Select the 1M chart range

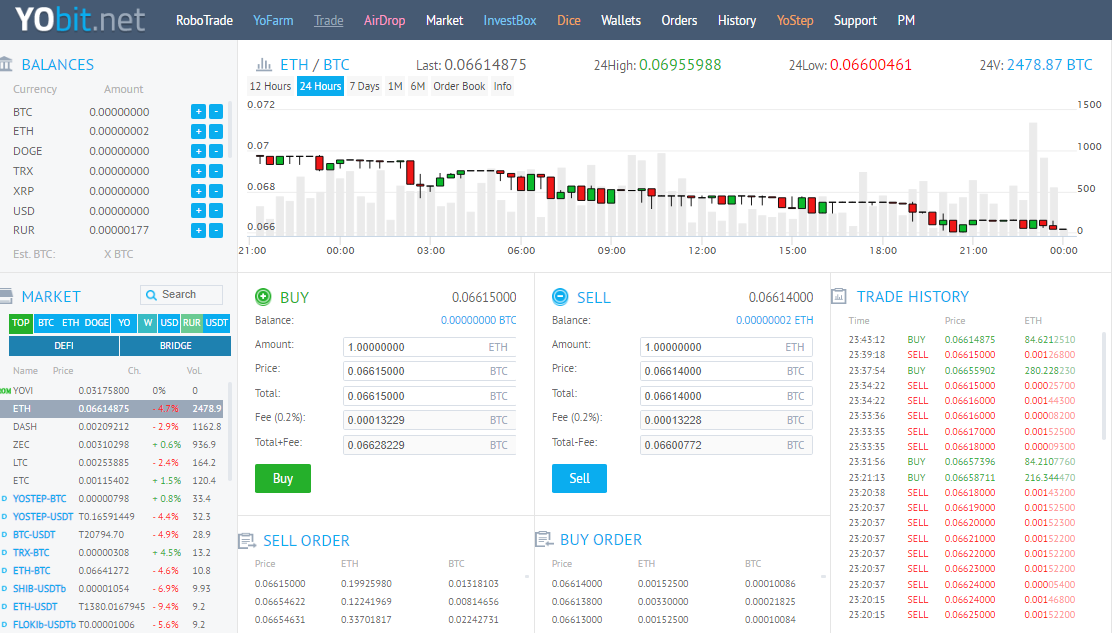395,86
